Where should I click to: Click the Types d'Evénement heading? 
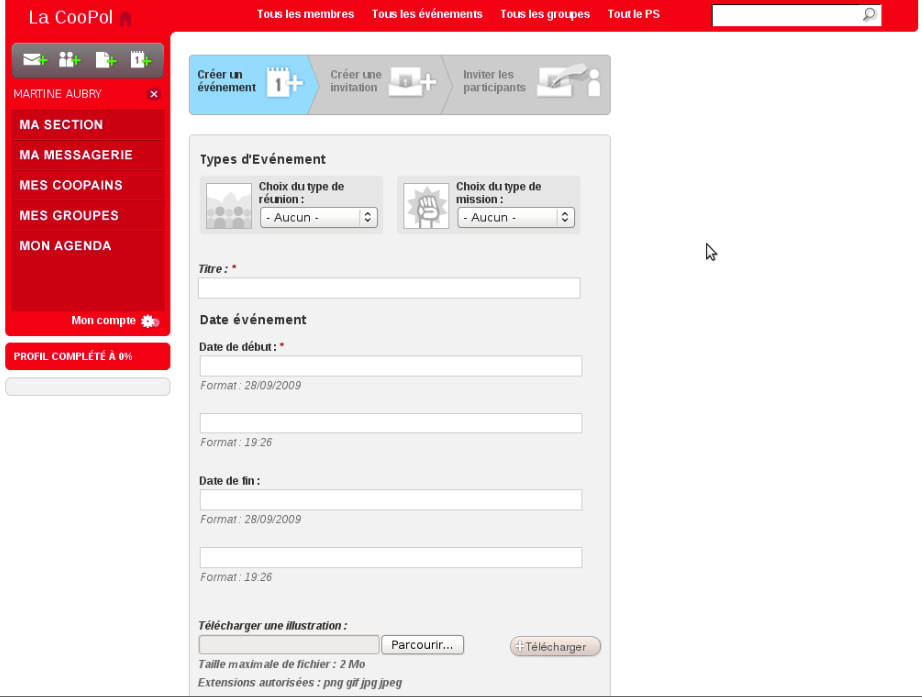click(263, 159)
